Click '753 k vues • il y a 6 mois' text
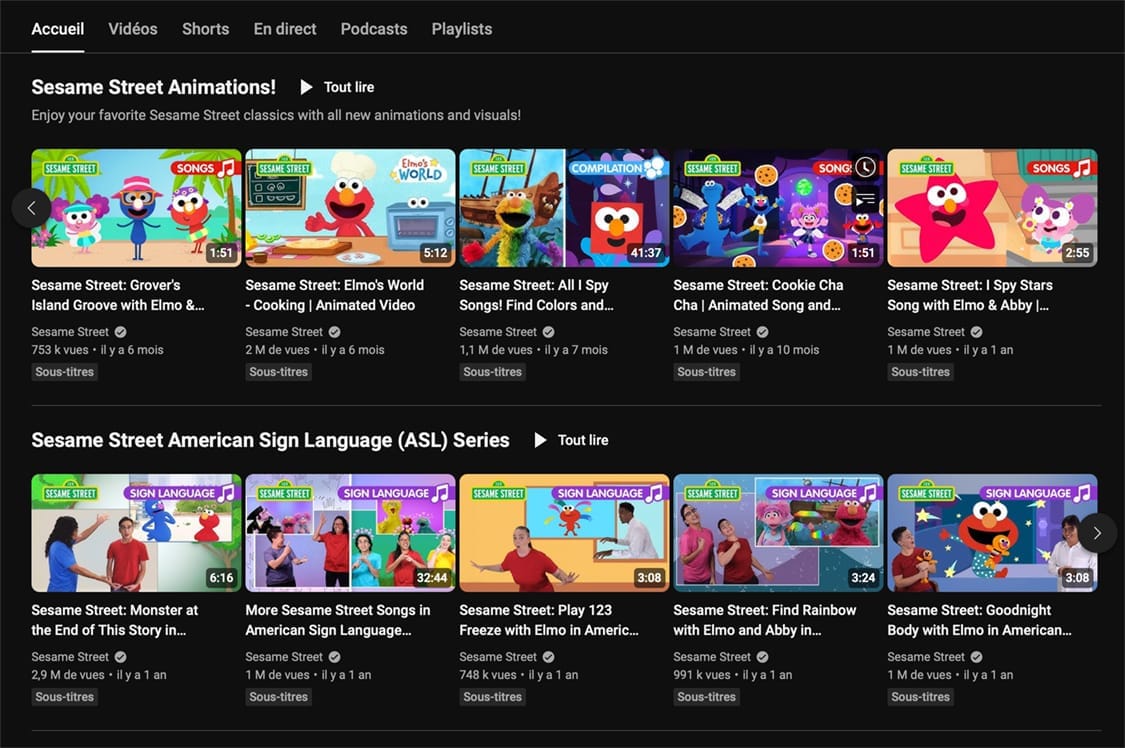1125x748 pixels. tap(98, 350)
